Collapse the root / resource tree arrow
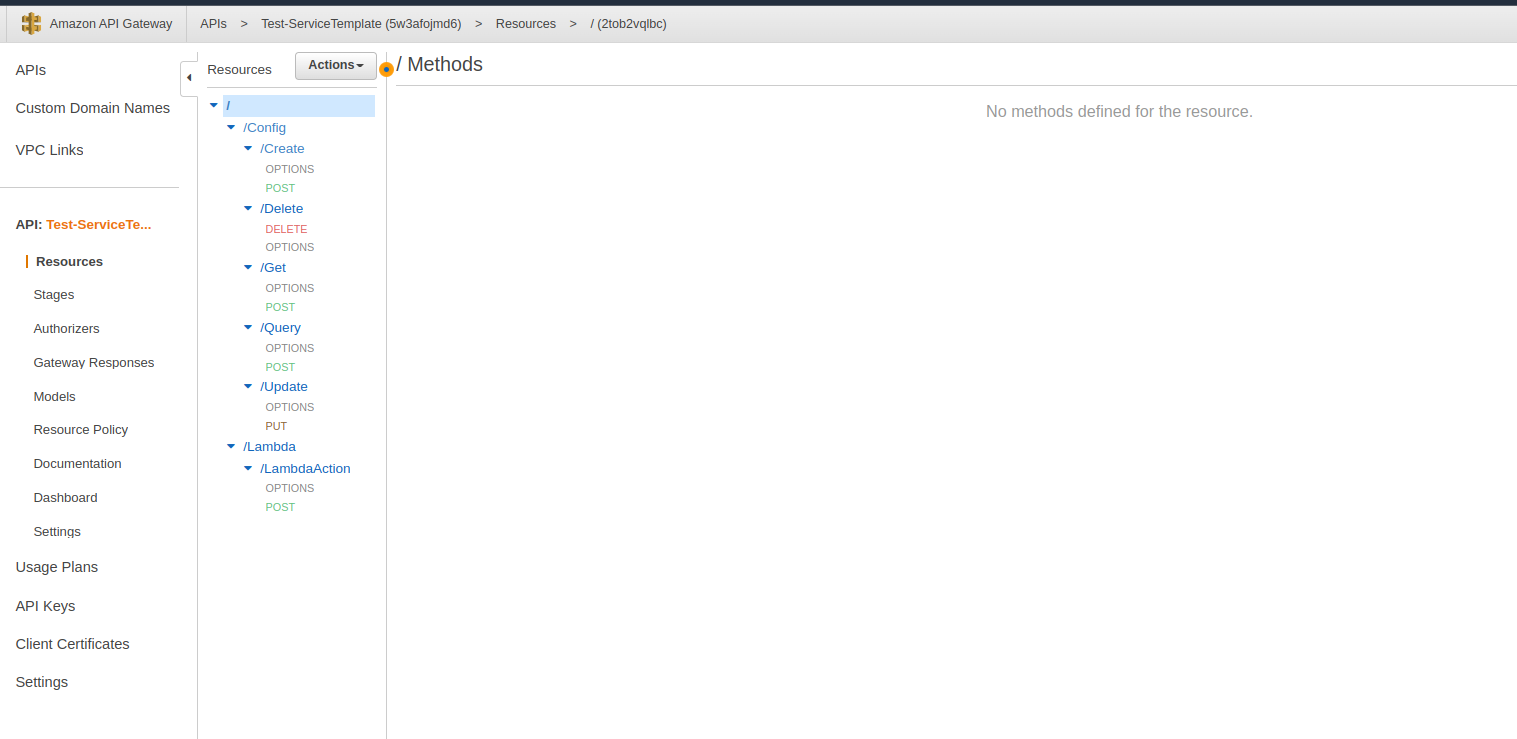Viewport: 1517px width, 739px height. tap(214, 105)
